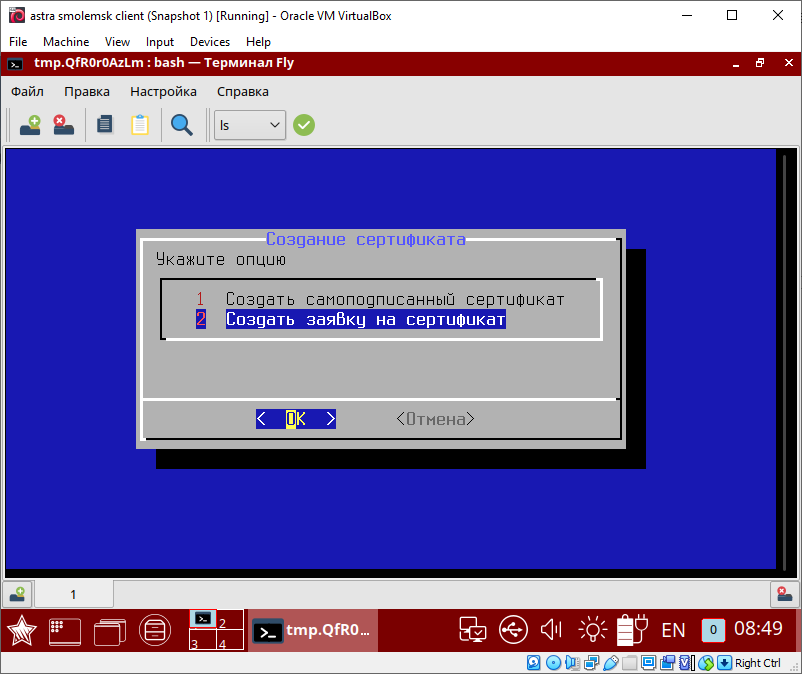Click the EN keyboard layout indicator

[673, 630]
